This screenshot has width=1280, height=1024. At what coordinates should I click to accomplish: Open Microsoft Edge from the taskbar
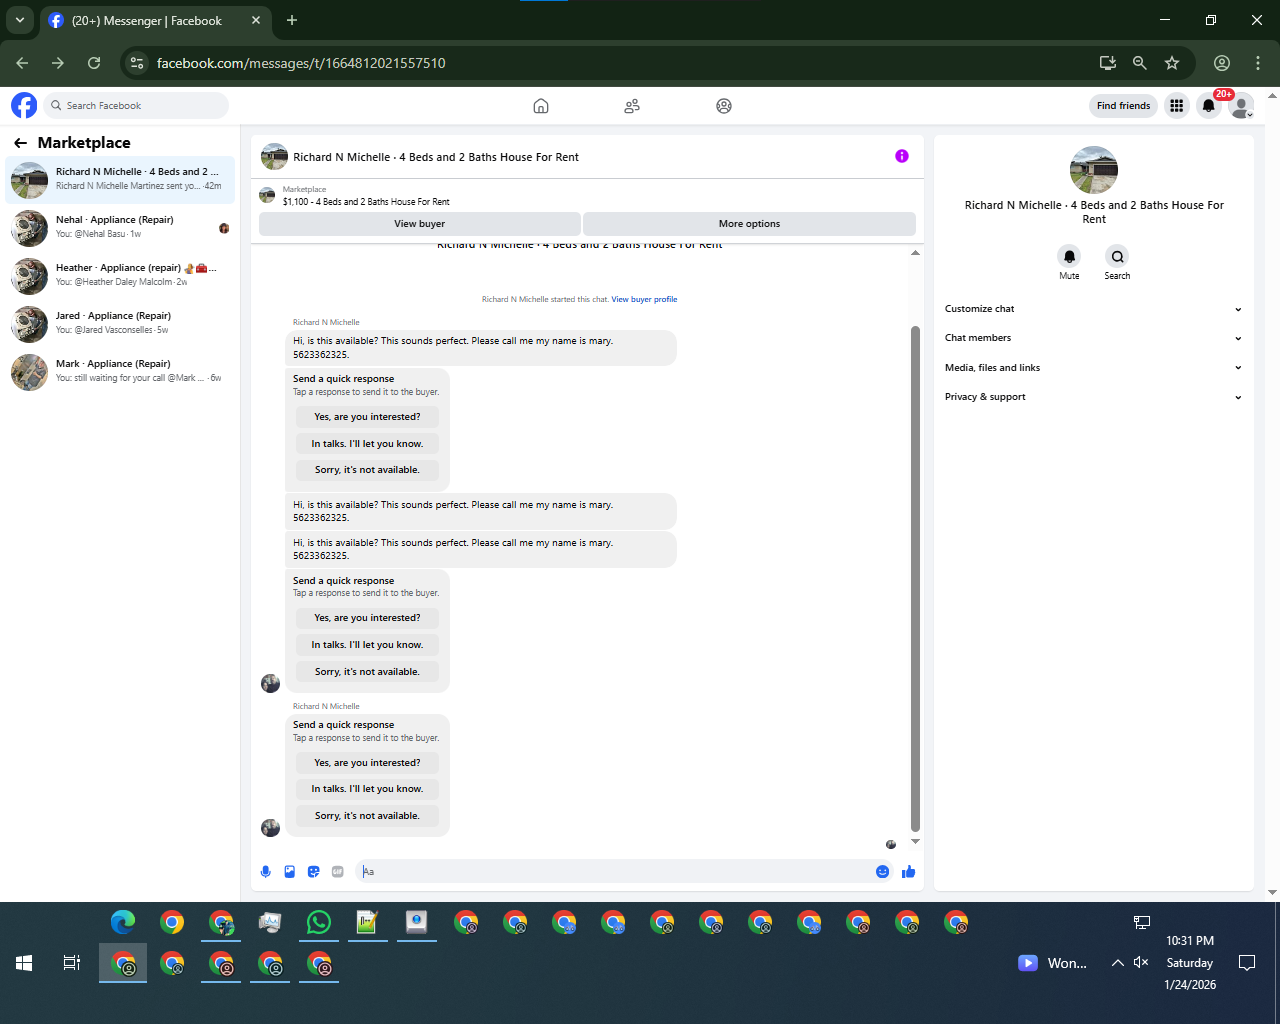tap(123, 922)
